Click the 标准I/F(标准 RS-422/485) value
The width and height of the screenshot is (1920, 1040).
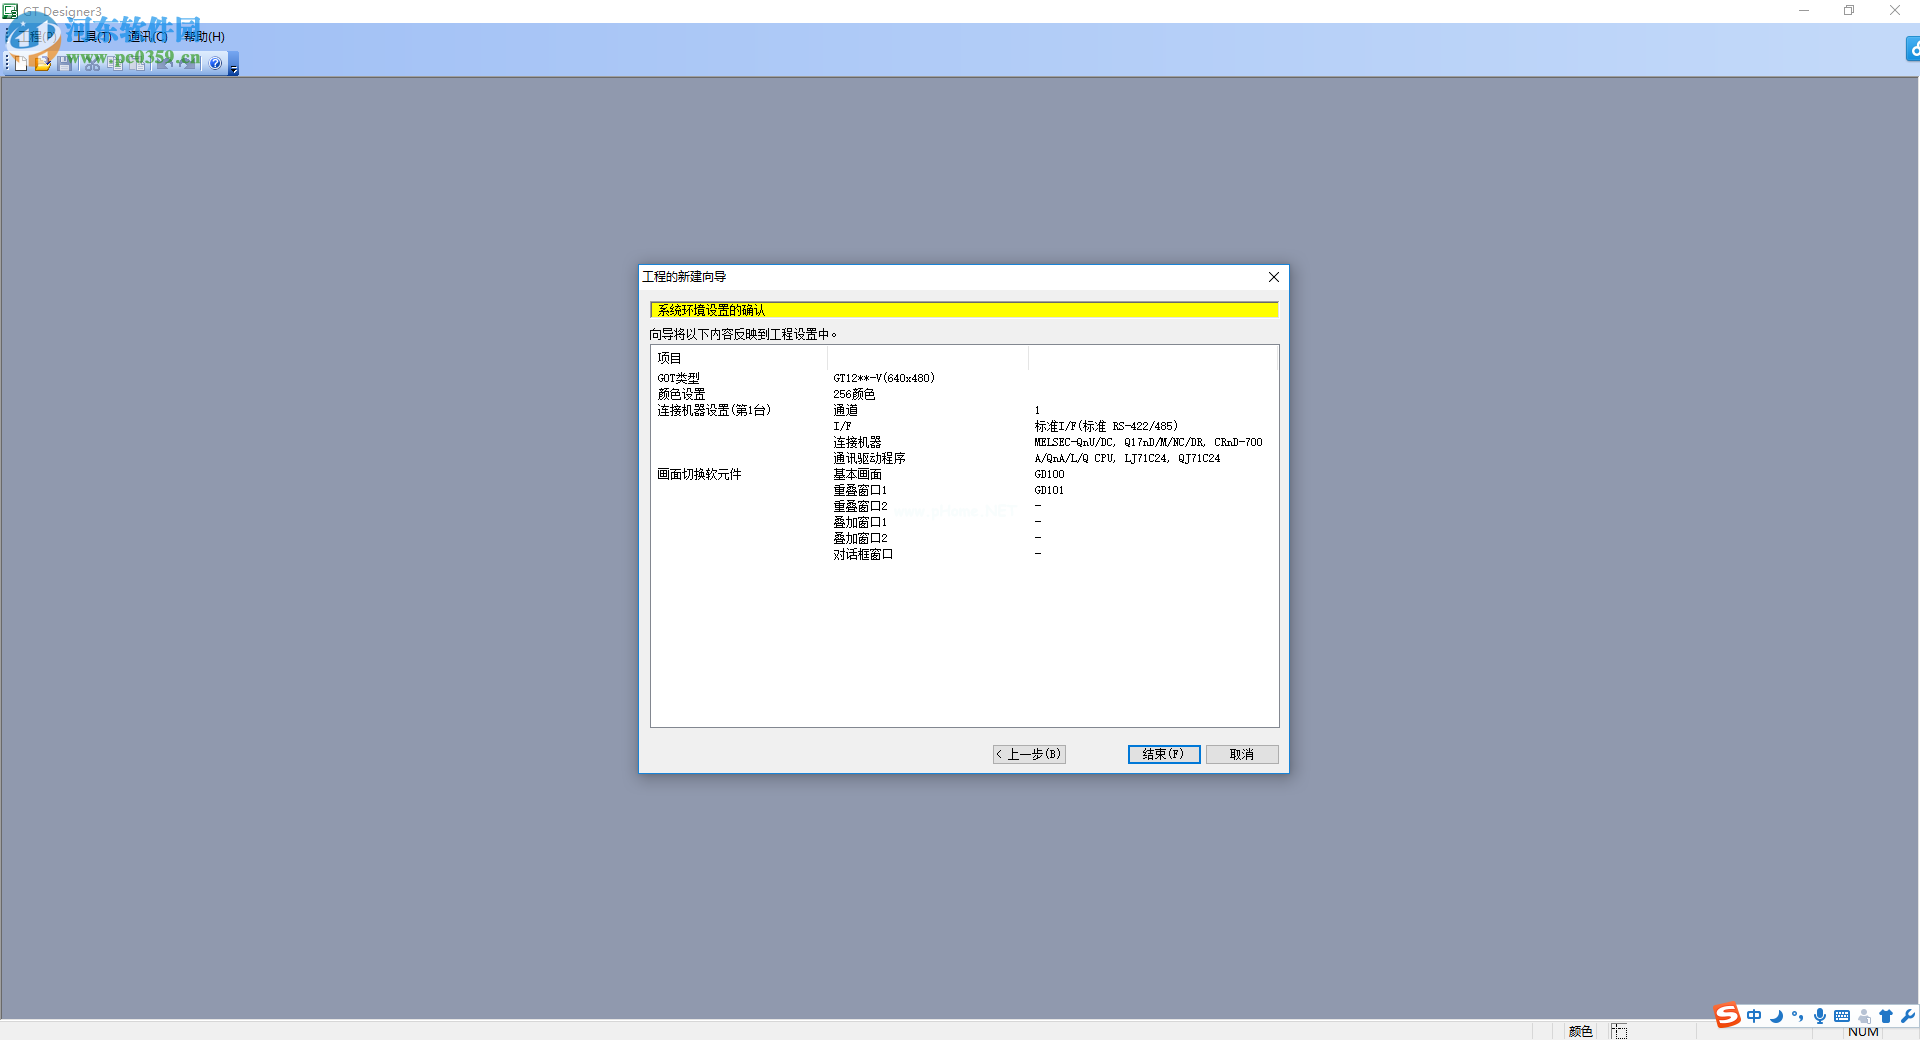coord(1106,426)
